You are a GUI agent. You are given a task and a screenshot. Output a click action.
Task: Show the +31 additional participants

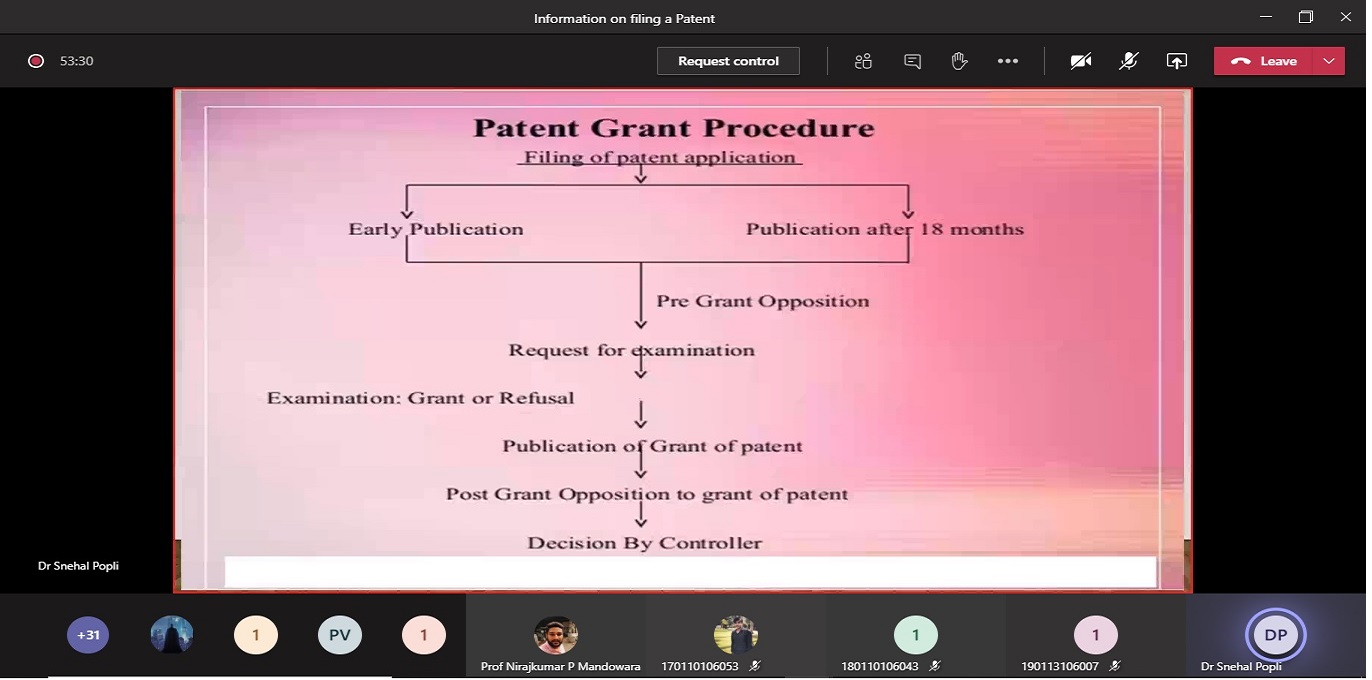88,635
